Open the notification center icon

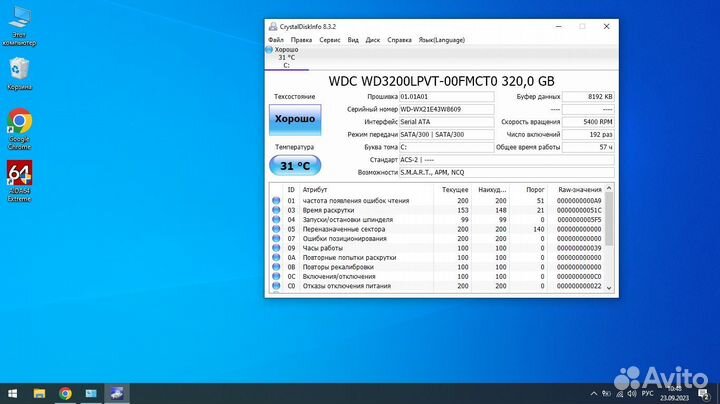(703, 393)
